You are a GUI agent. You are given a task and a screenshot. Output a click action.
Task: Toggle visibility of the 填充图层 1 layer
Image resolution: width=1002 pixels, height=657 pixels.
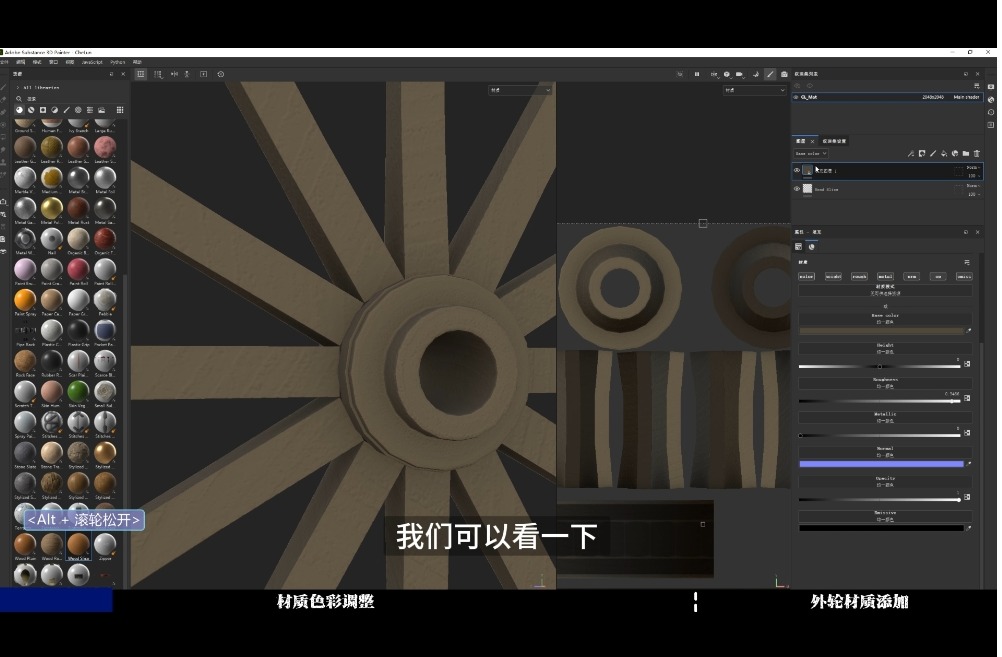point(799,170)
